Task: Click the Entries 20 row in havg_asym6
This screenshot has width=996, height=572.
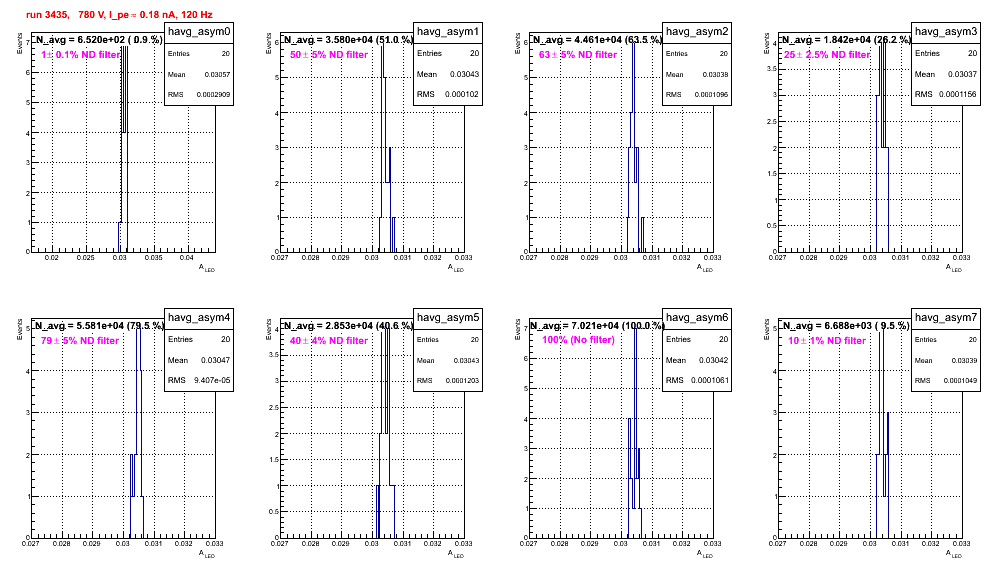Action: coord(697,339)
